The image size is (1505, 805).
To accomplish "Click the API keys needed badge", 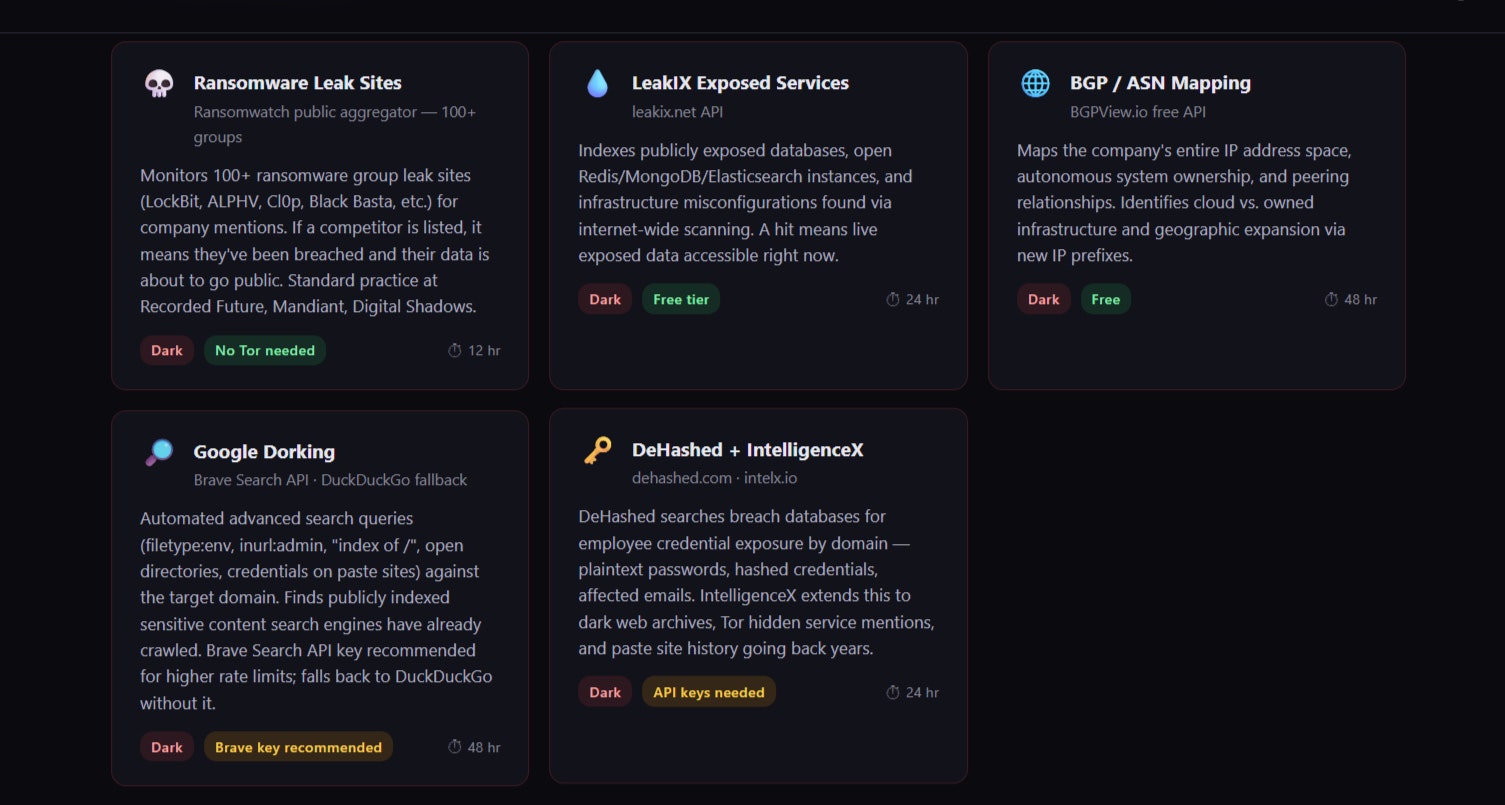I will click(x=708, y=693).
